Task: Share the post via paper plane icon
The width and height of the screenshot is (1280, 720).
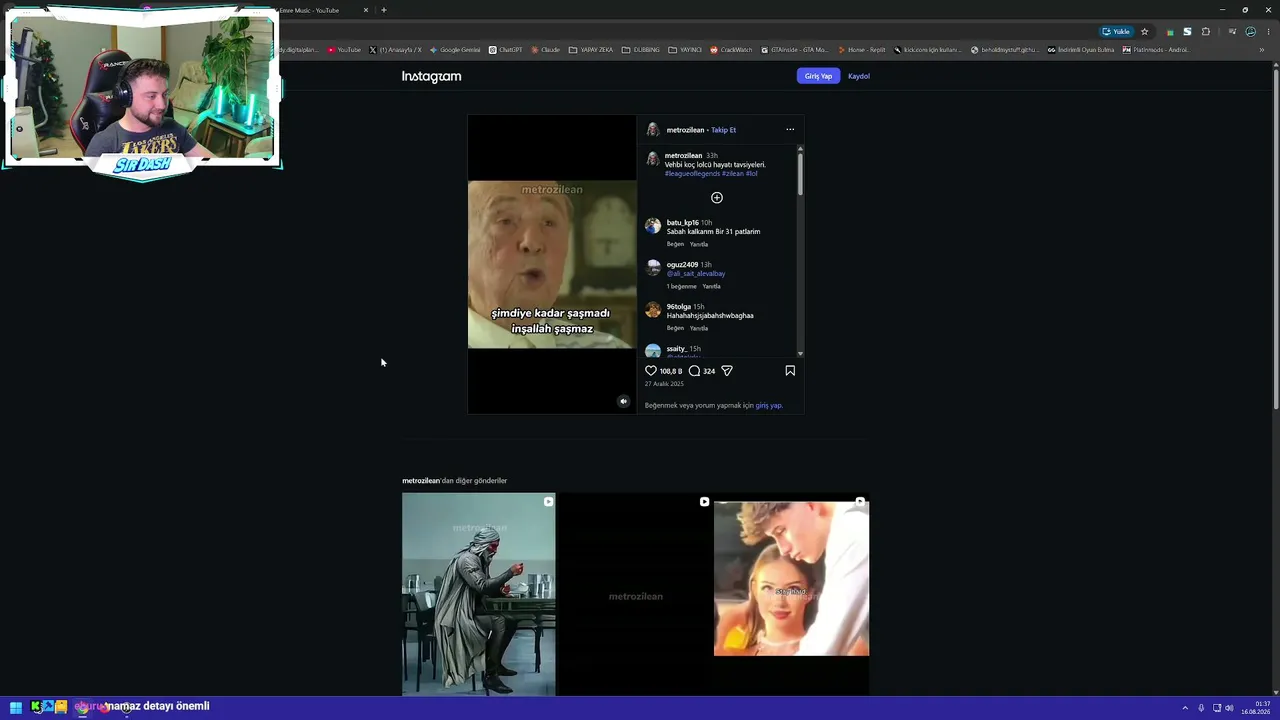Action: (x=727, y=371)
